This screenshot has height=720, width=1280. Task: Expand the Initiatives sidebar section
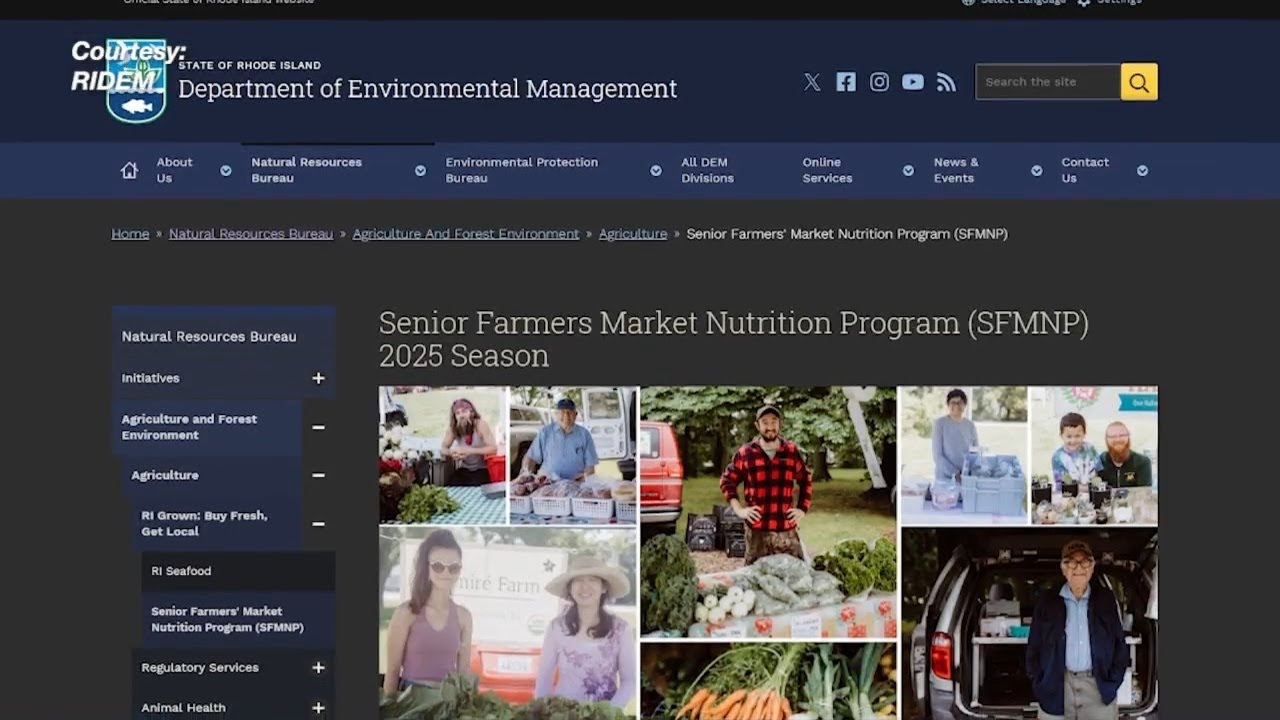(318, 378)
